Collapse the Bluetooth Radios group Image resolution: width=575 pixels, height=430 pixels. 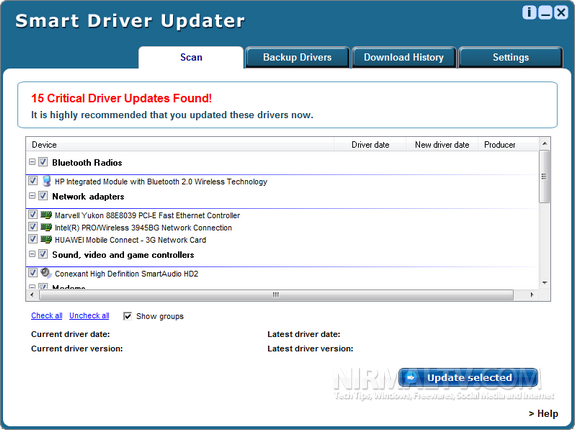tap(32, 162)
